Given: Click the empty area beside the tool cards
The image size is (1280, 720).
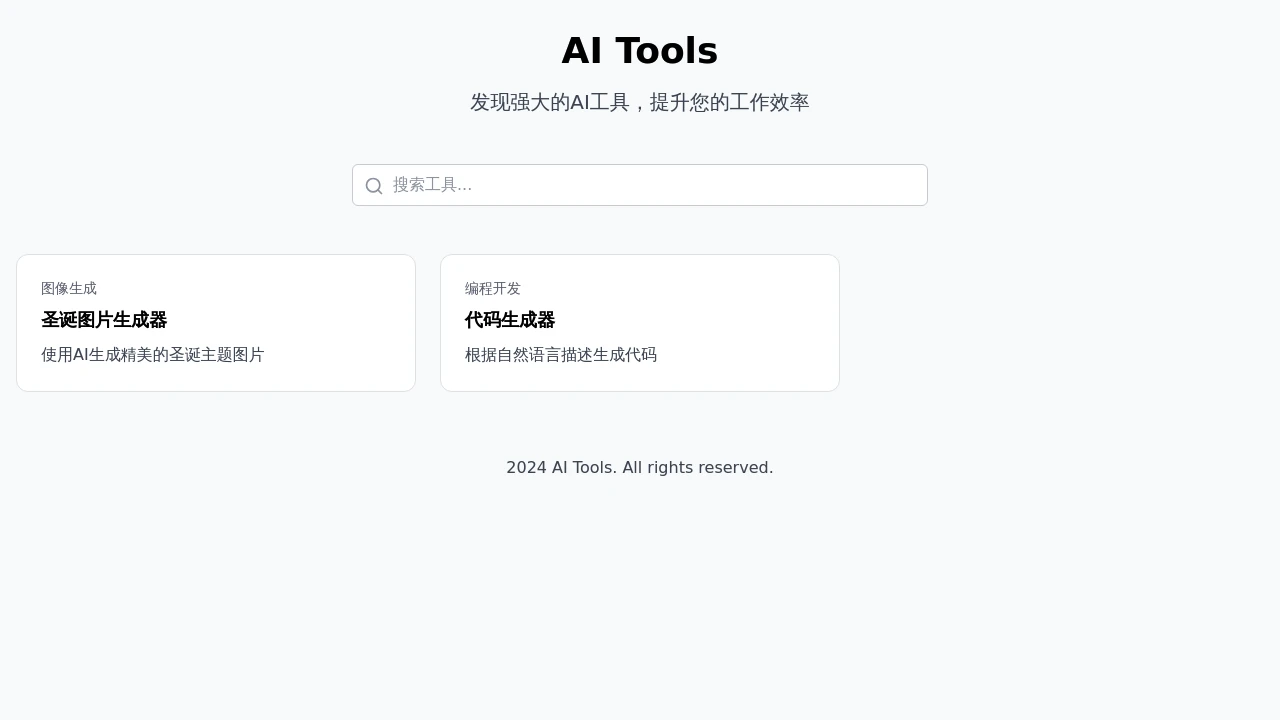Looking at the screenshot, I should click(1050, 322).
